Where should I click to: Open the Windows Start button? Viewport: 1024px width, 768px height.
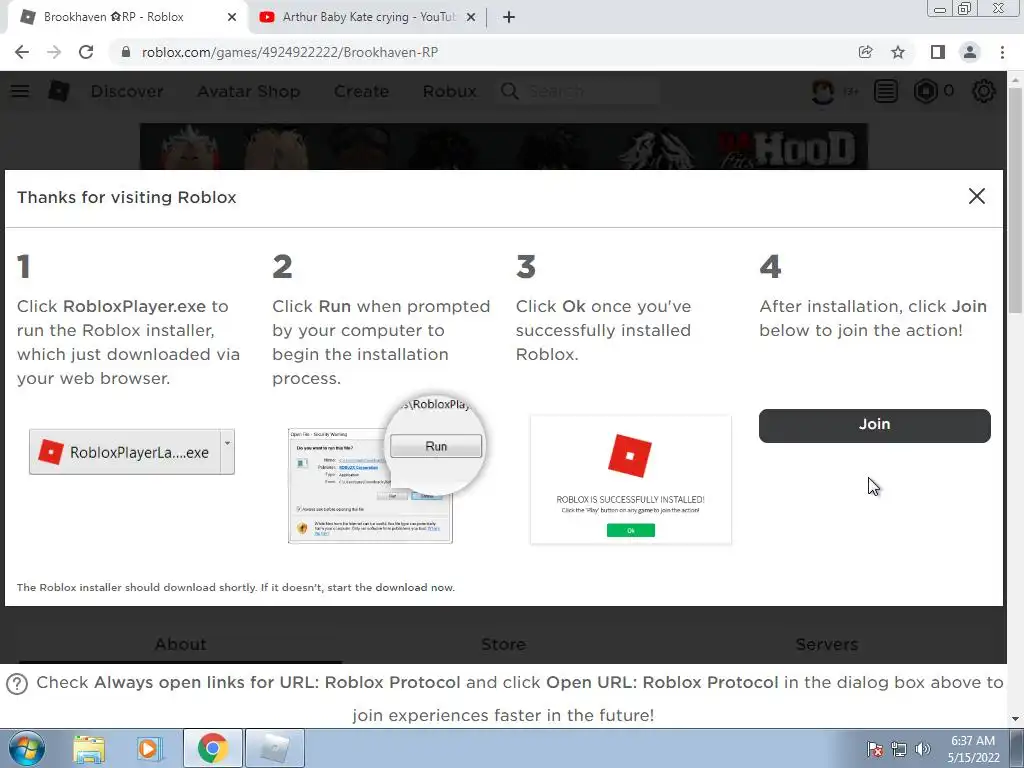coord(27,748)
